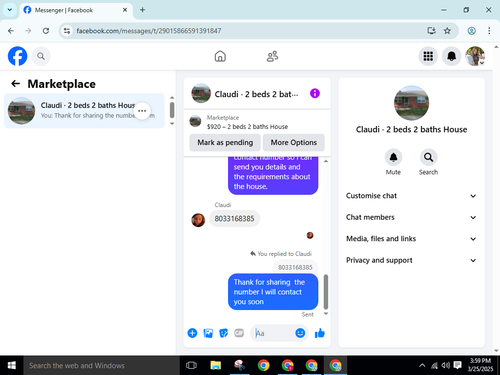Search in the Claudi conversation

tap(428, 157)
